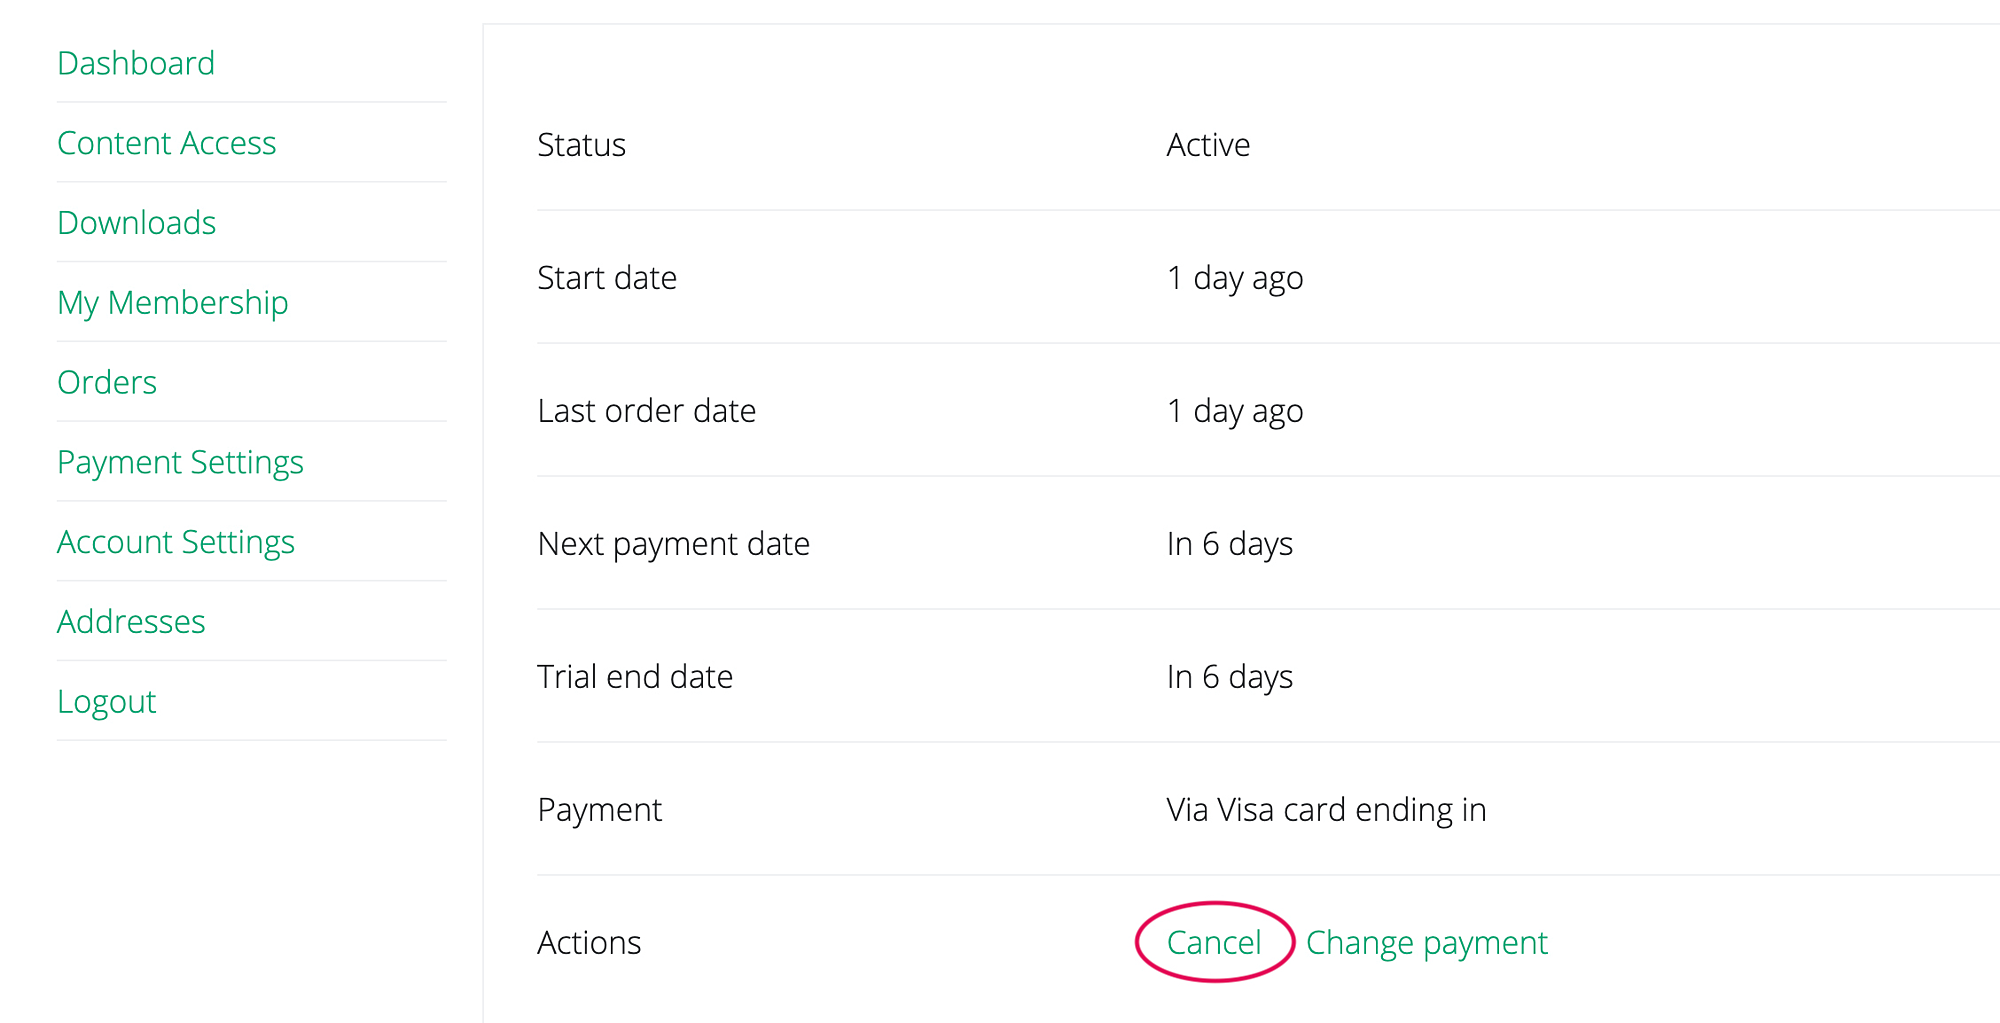Click the Visa card ending text

[1326, 810]
